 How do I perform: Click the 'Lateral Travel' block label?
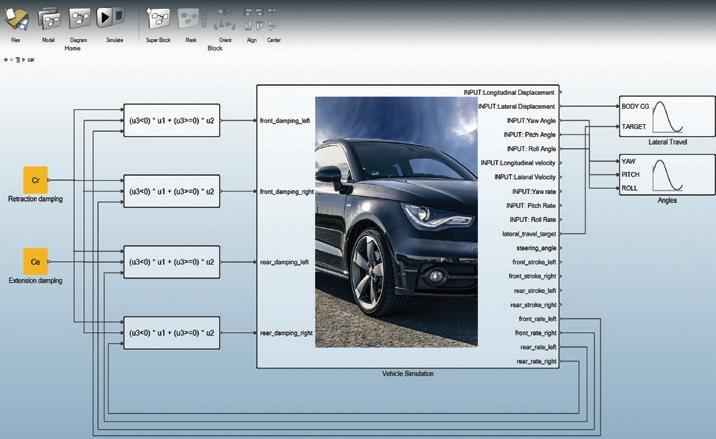pos(668,142)
